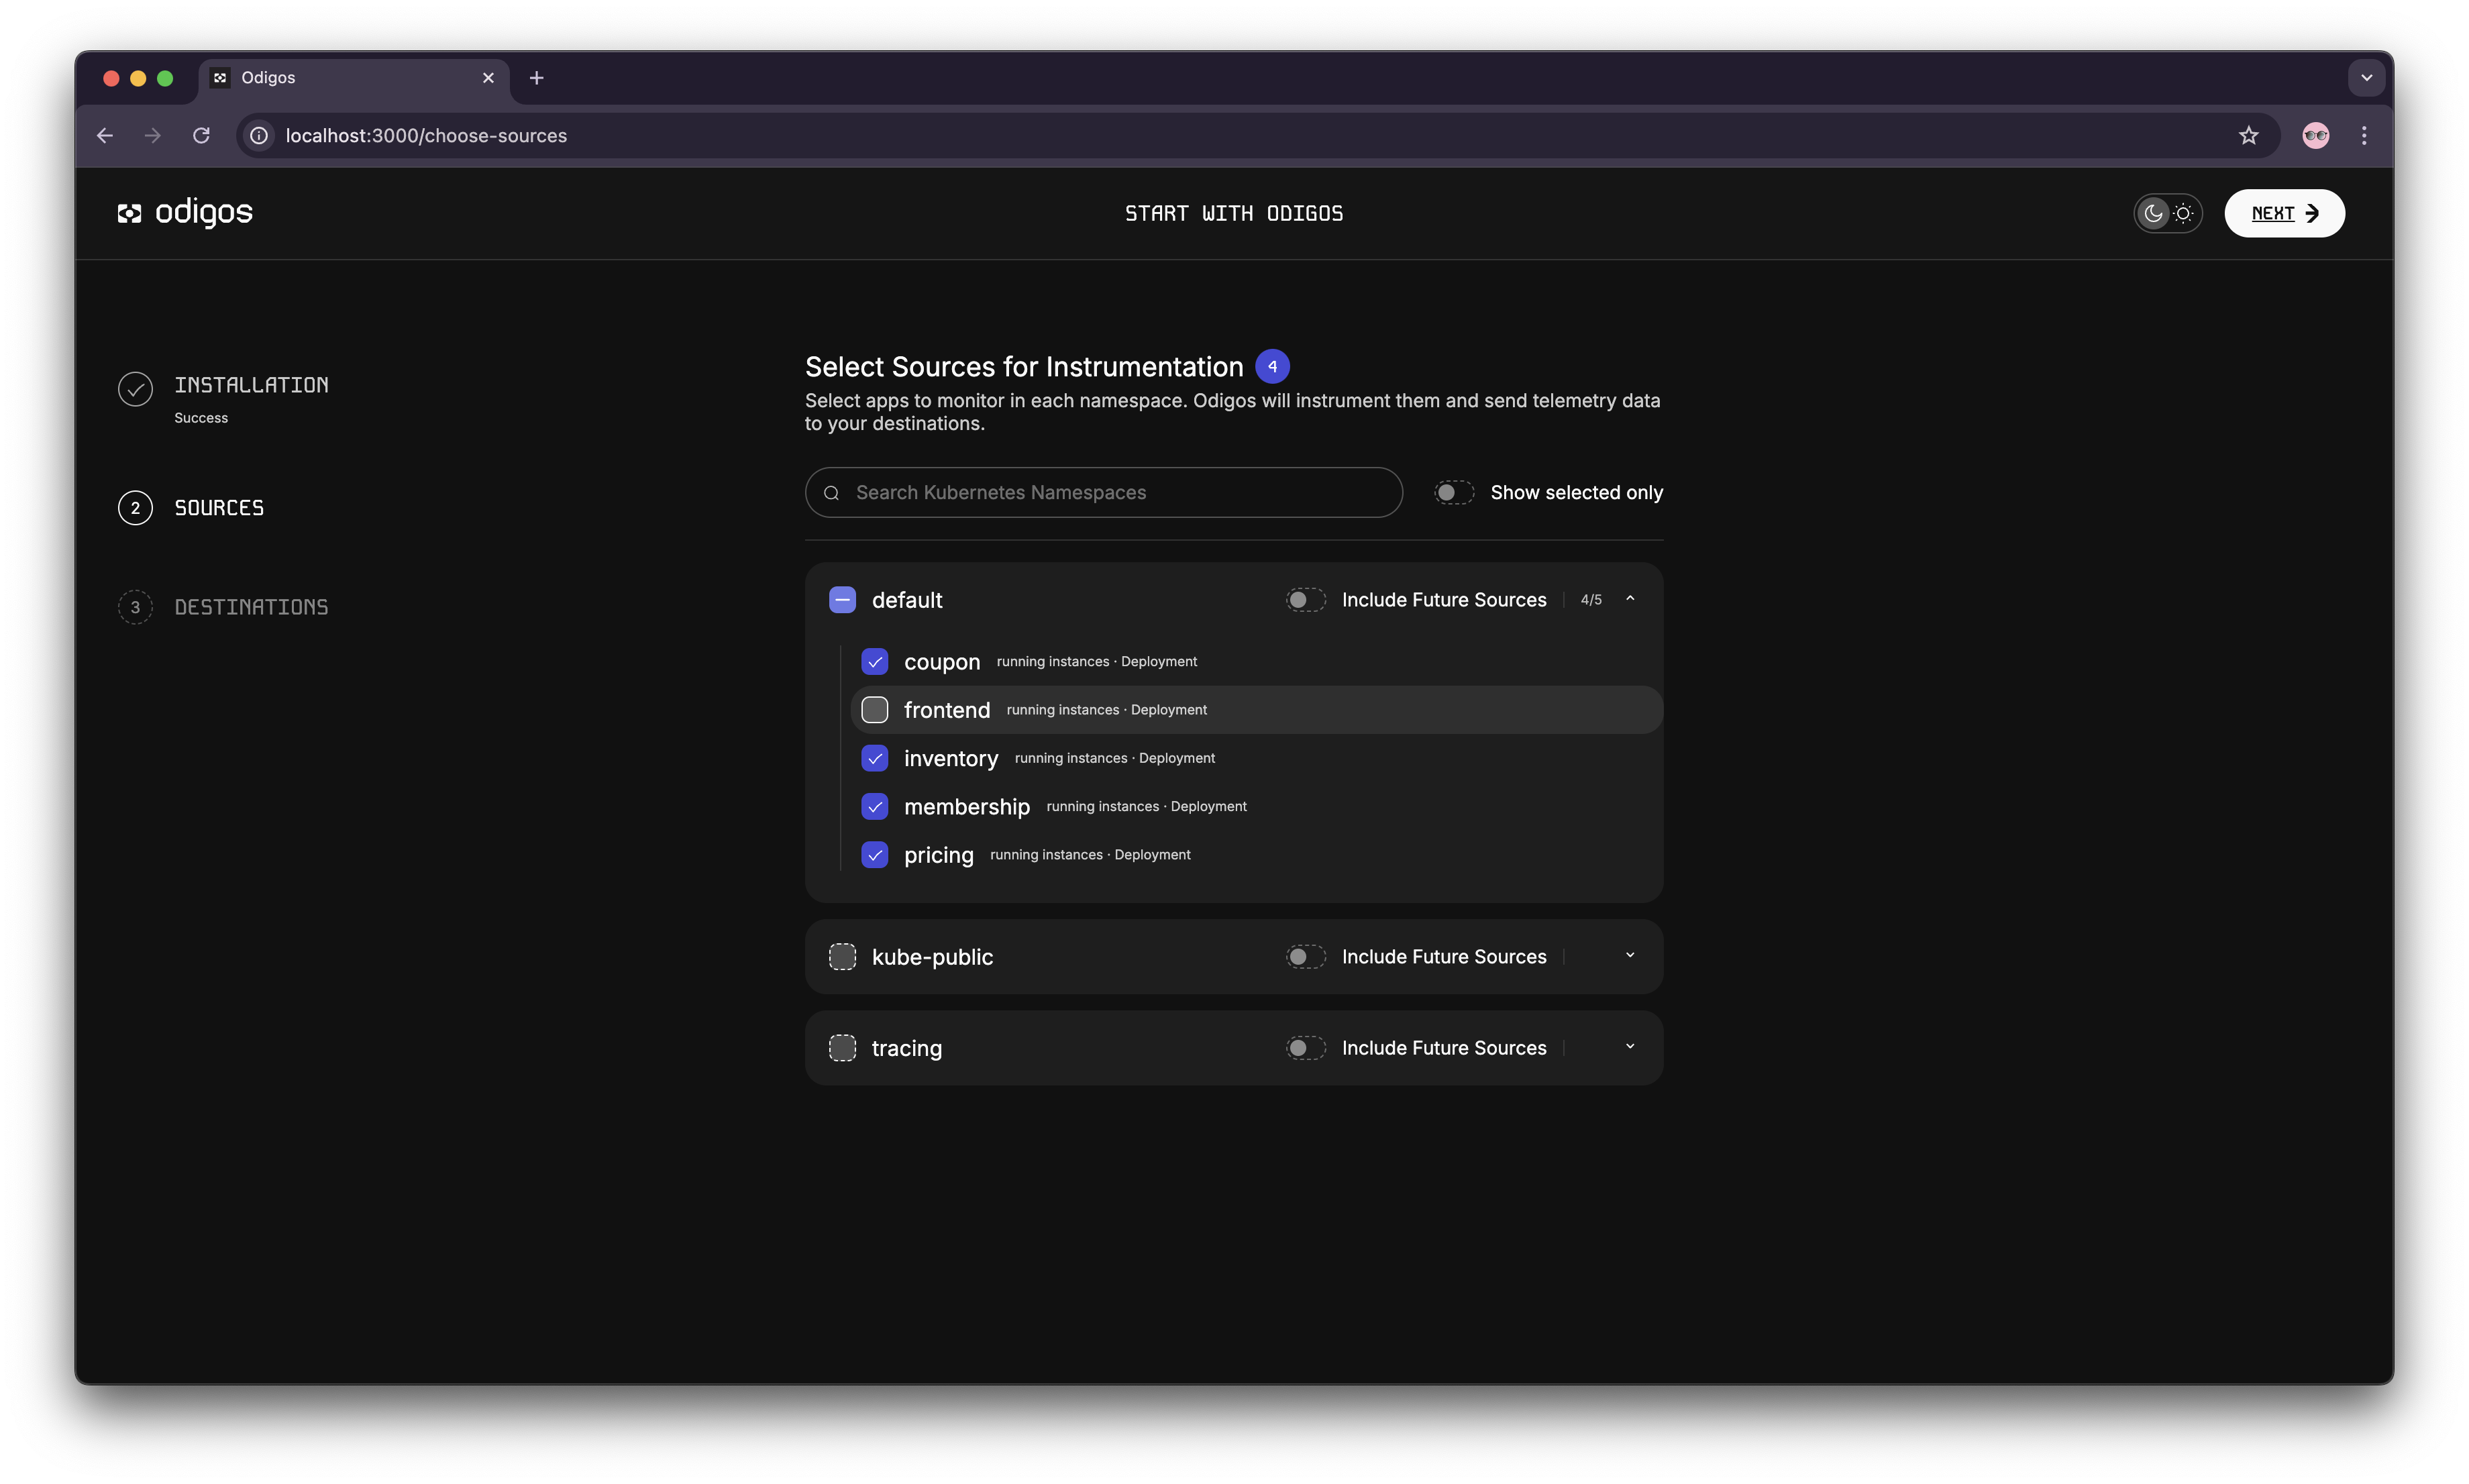This screenshot has height=1484, width=2469.
Task: Enable light mode via the sun icon
Action: tap(2183, 213)
